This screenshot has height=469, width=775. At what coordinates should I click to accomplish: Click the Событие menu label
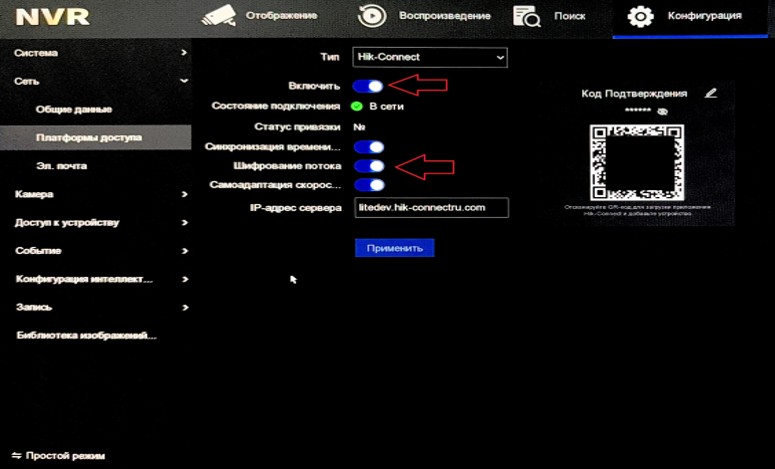(38, 251)
